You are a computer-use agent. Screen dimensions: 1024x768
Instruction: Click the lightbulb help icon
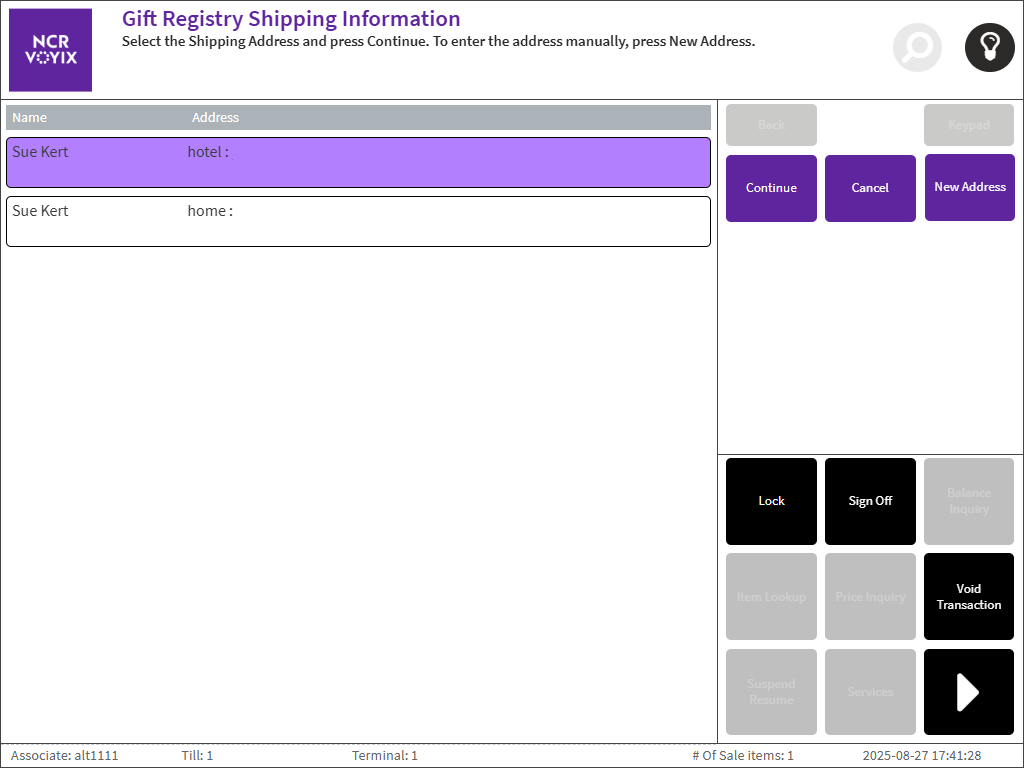[989, 47]
